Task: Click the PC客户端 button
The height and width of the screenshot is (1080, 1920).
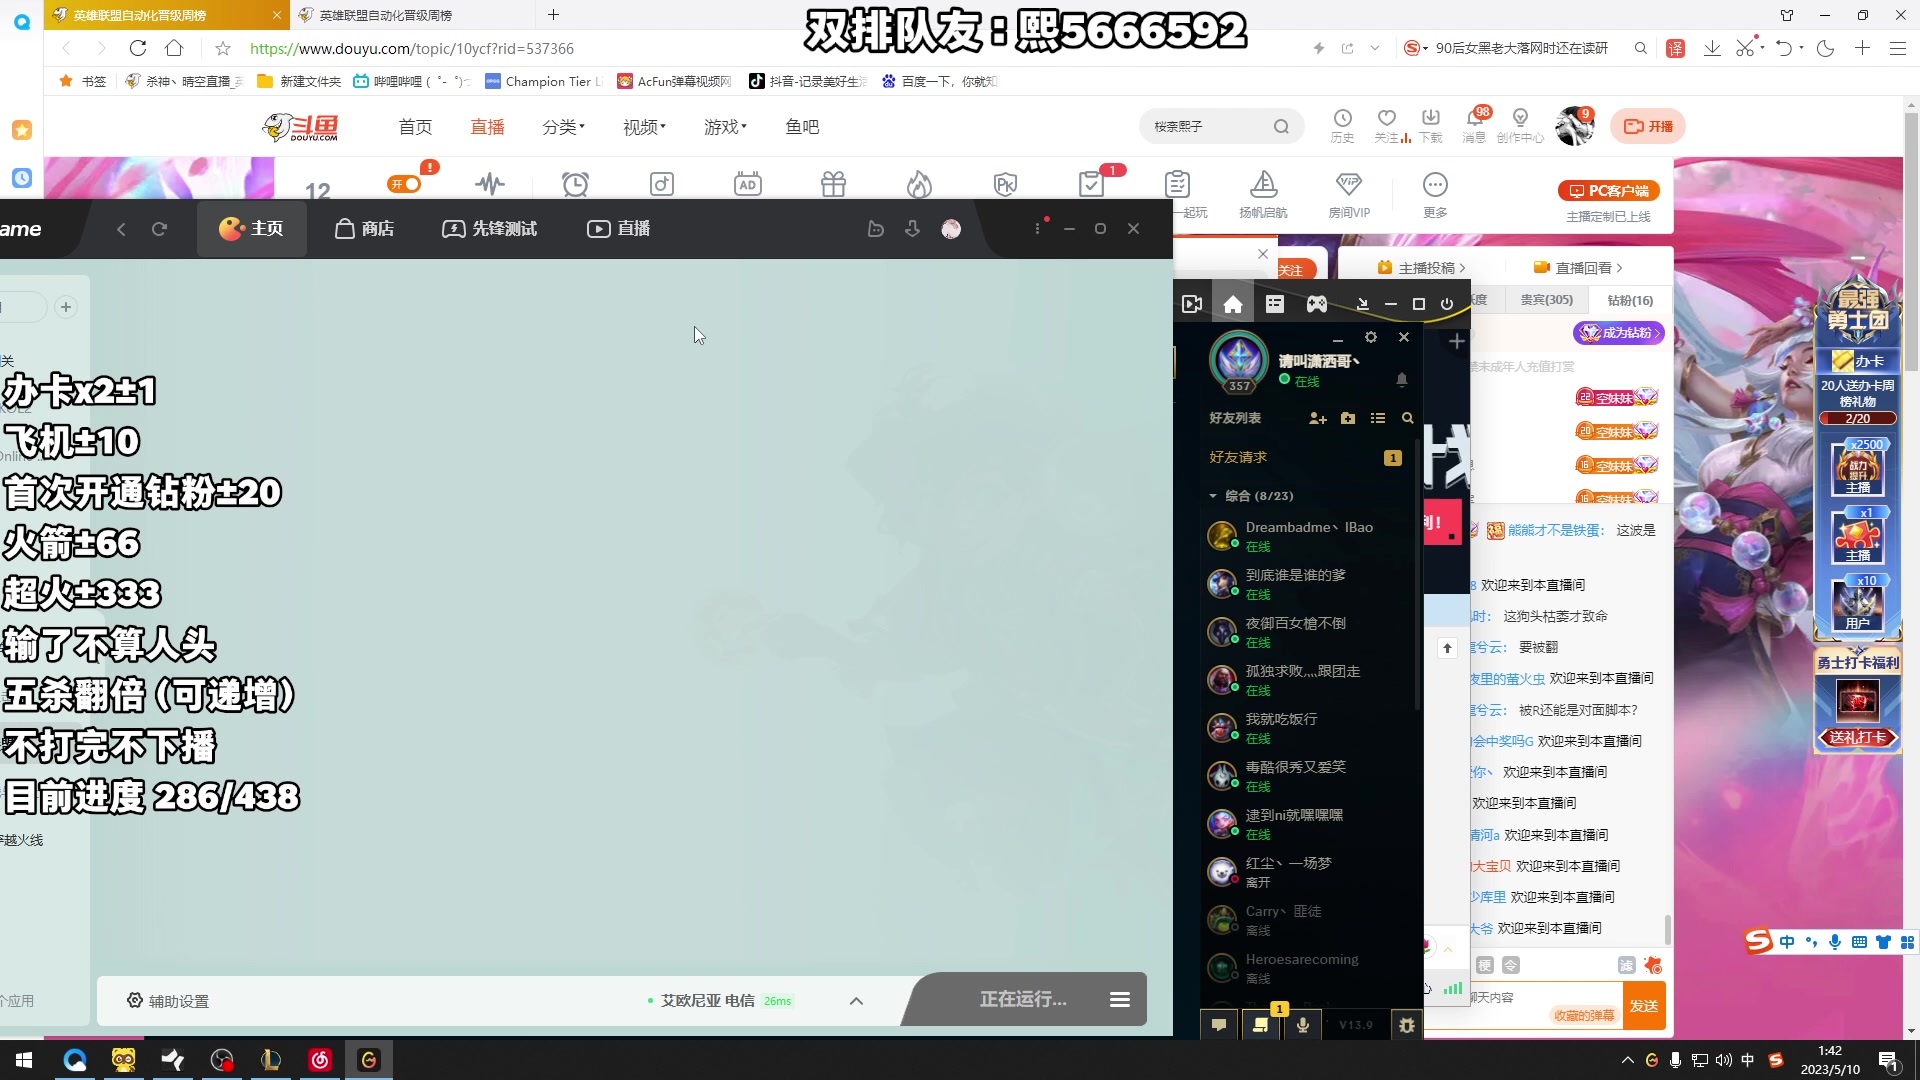Action: (x=1608, y=191)
